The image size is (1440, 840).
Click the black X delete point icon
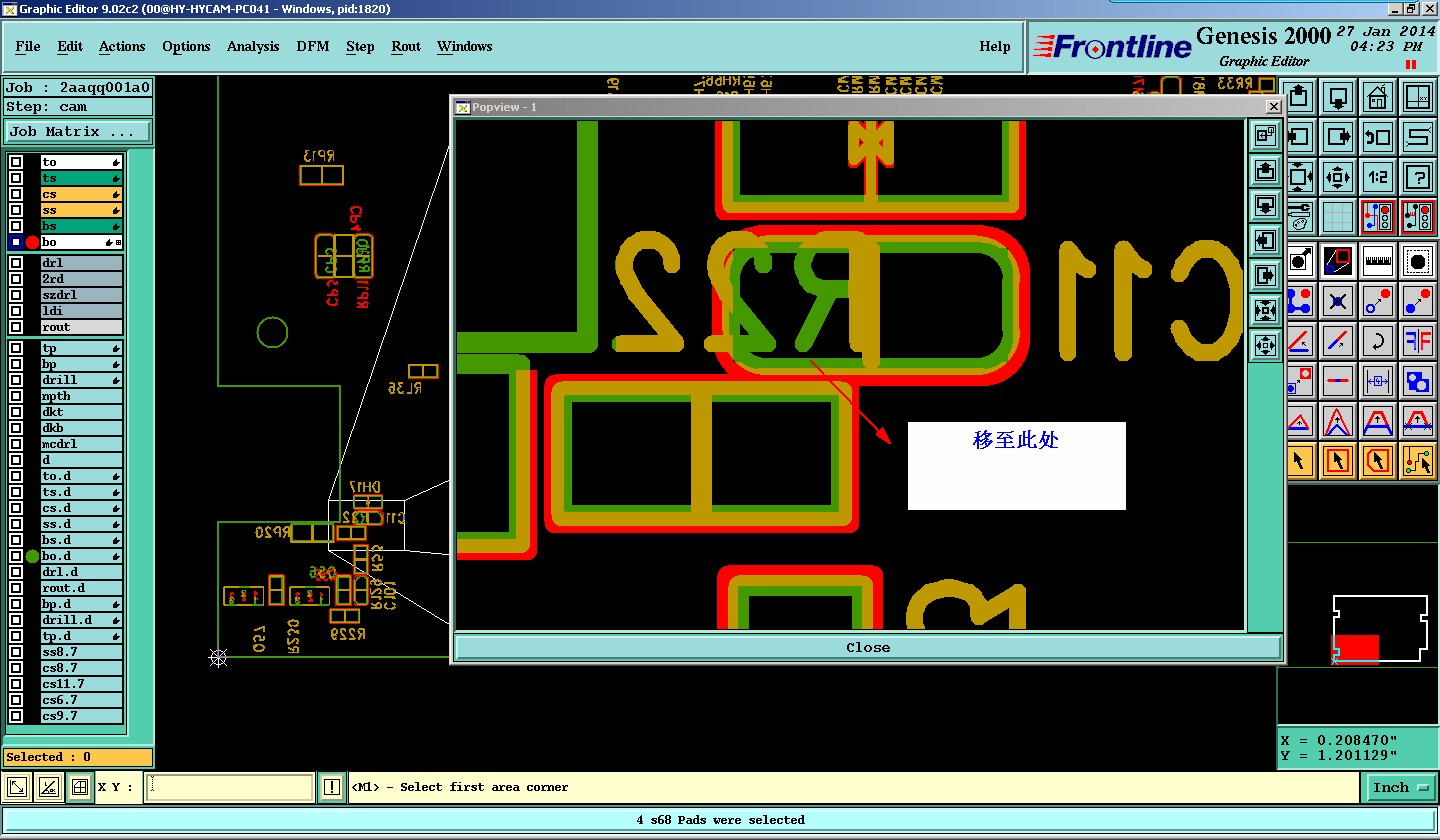tap(1338, 301)
